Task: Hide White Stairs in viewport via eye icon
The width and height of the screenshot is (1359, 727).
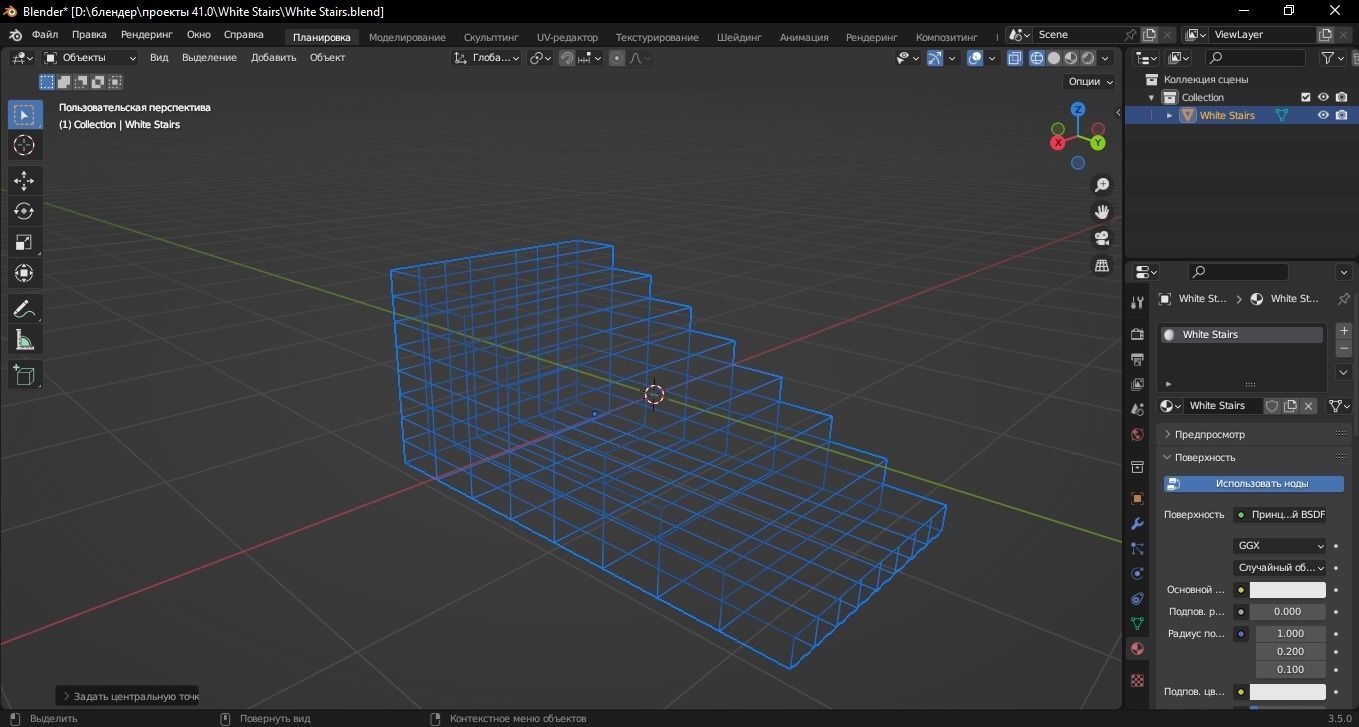Action: [x=1323, y=115]
